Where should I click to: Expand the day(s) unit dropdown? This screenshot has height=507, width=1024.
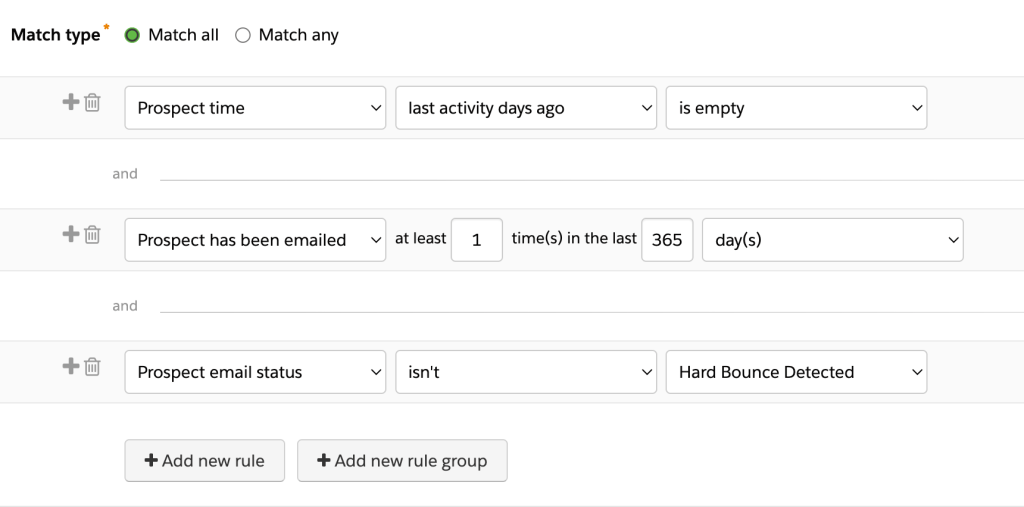(832, 240)
